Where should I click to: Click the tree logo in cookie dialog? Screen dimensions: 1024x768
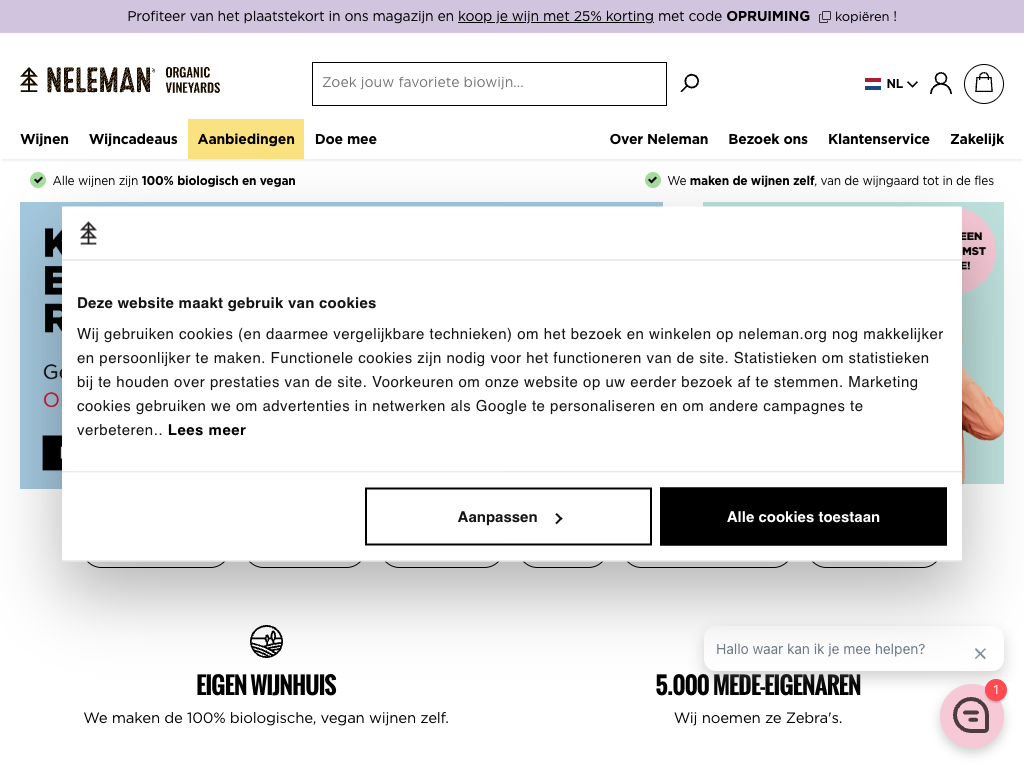[89, 233]
